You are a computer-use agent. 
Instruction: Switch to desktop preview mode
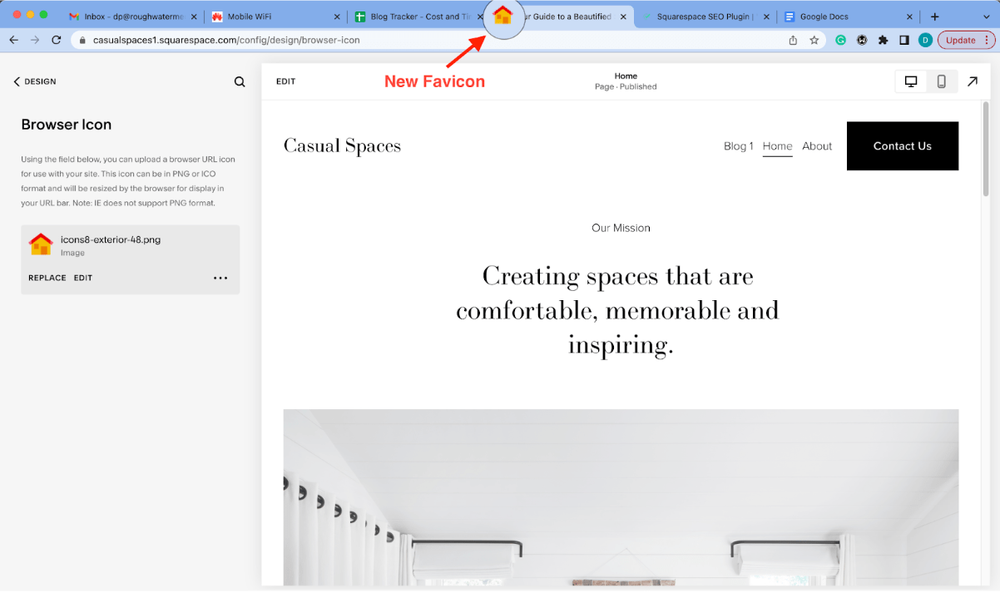click(911, 81)
